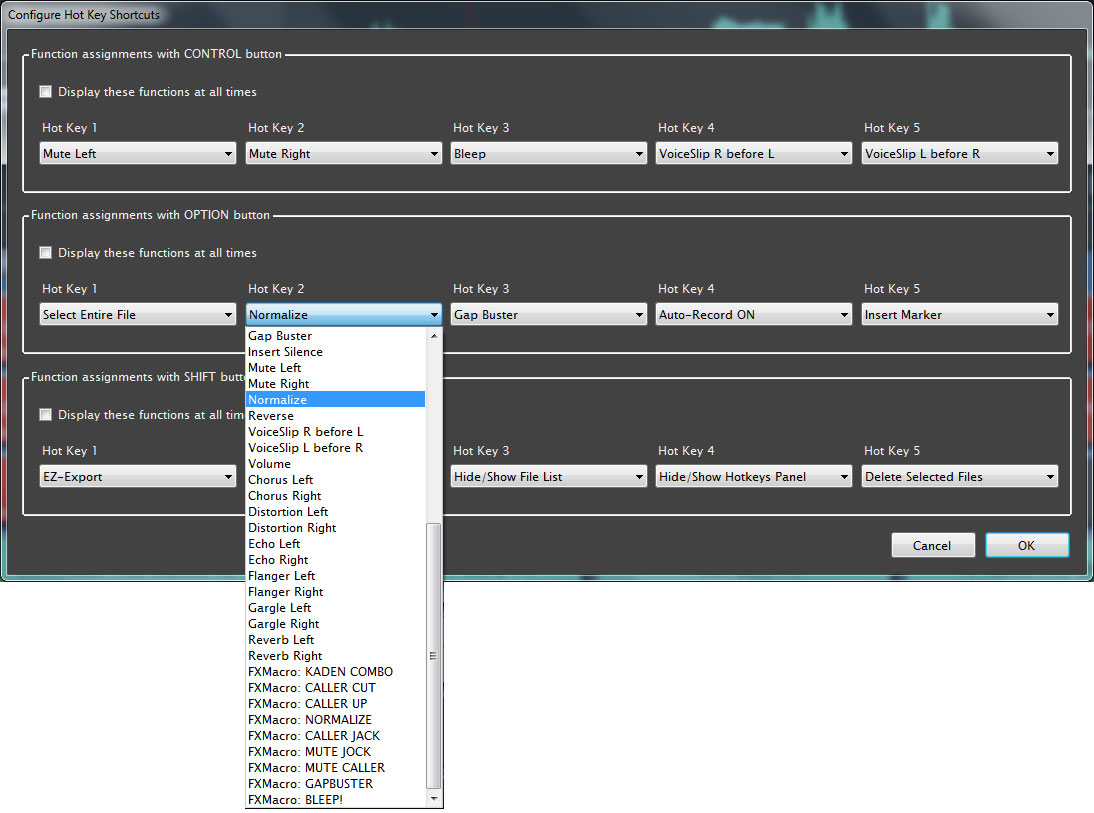Choose 'FXMacro: MUTE CALLER' entry
1094x813 pixels.
[x=336, y=768]
